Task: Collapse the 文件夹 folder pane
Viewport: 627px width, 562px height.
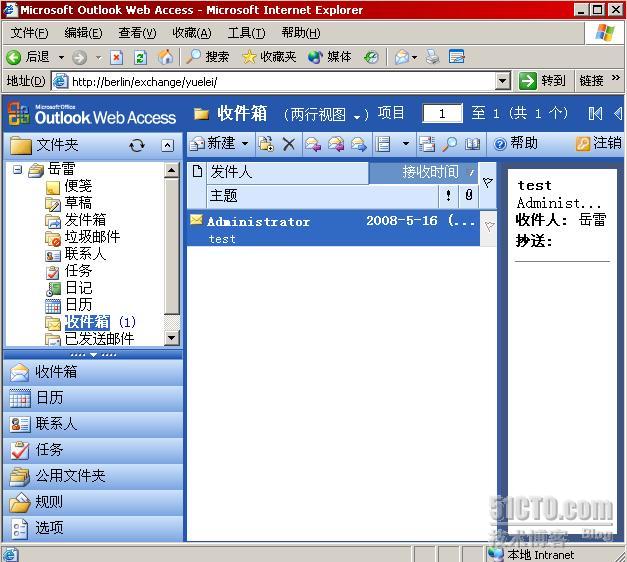Action: point(167,145)
